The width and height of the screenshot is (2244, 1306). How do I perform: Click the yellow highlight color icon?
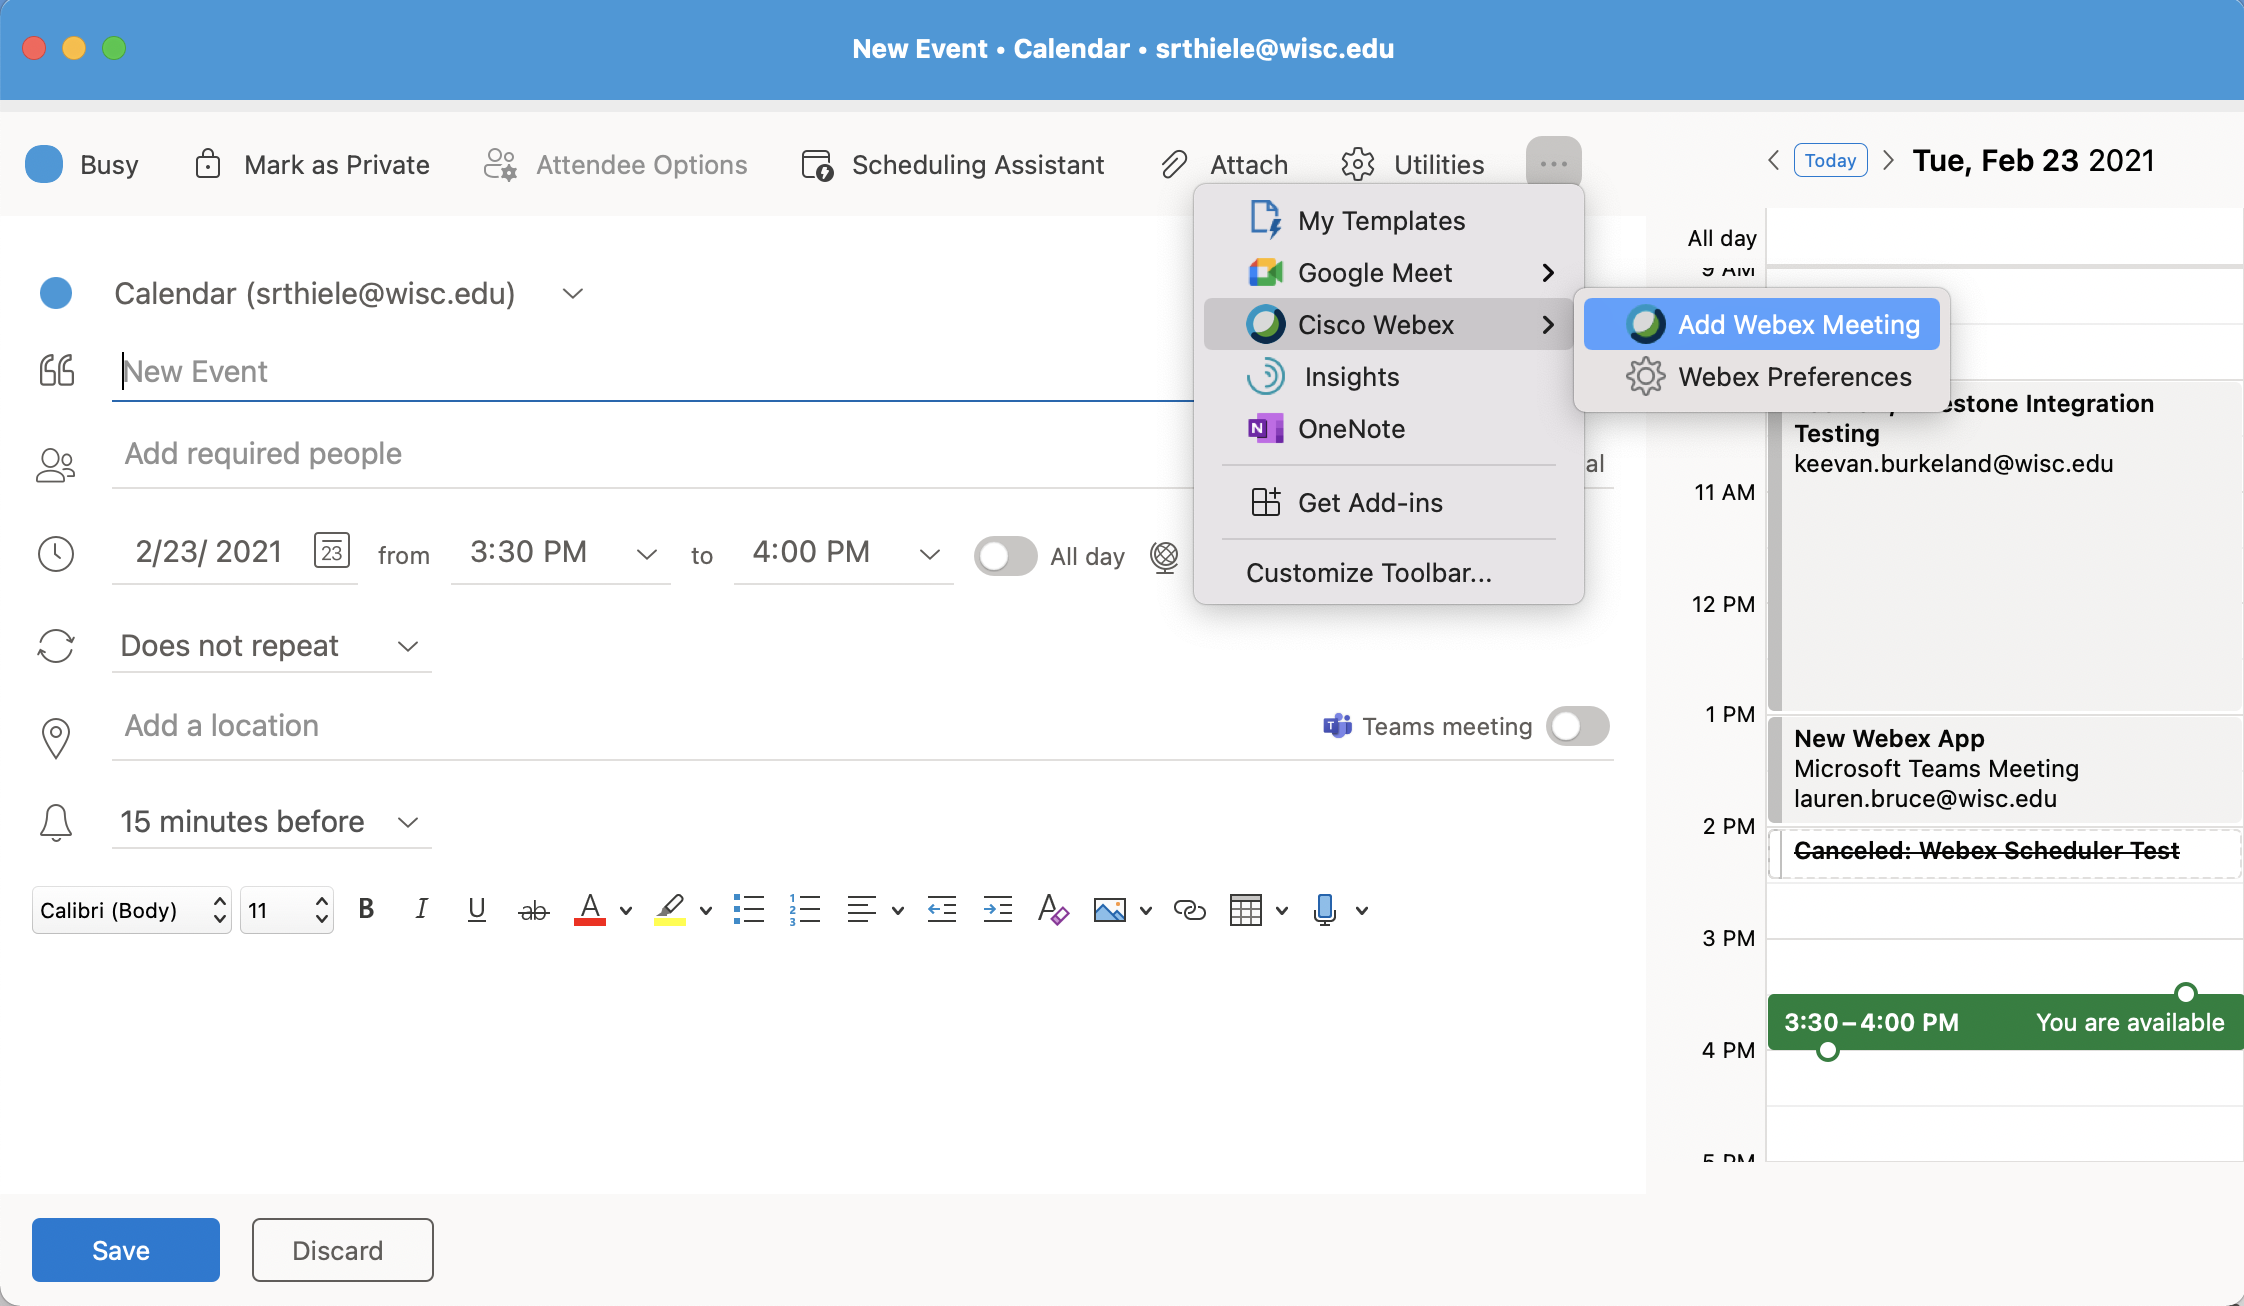[x=670, y=910]
